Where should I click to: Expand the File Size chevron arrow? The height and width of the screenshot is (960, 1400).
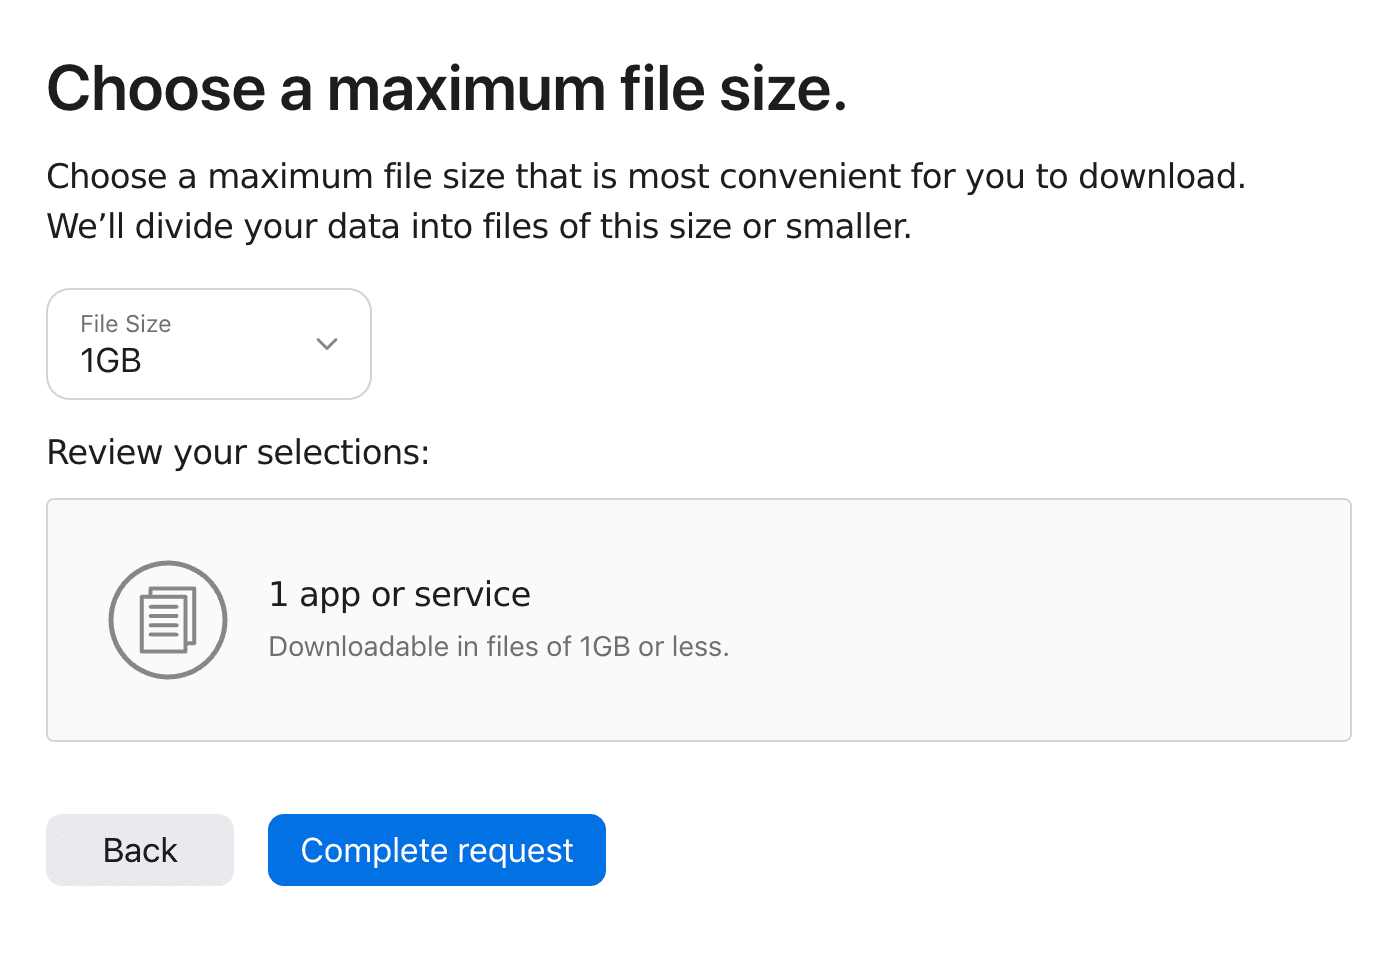[327, 344]
